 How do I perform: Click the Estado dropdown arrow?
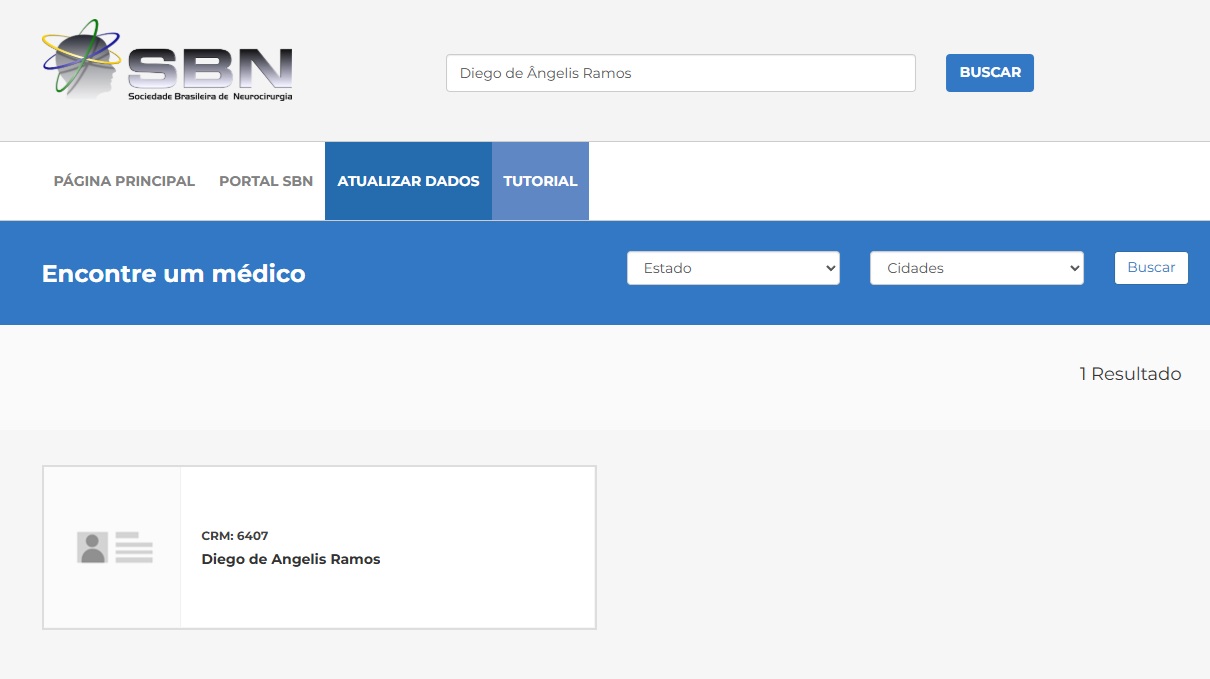pos(829,268)
